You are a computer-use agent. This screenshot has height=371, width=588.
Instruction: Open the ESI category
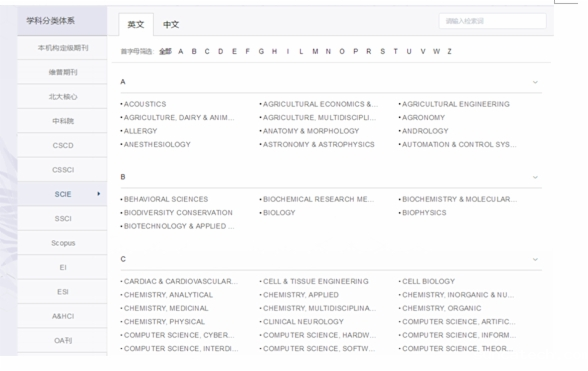63,292
